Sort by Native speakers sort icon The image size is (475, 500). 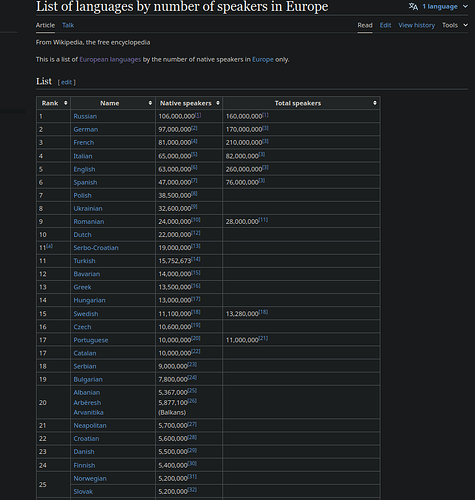coord(218,103)
